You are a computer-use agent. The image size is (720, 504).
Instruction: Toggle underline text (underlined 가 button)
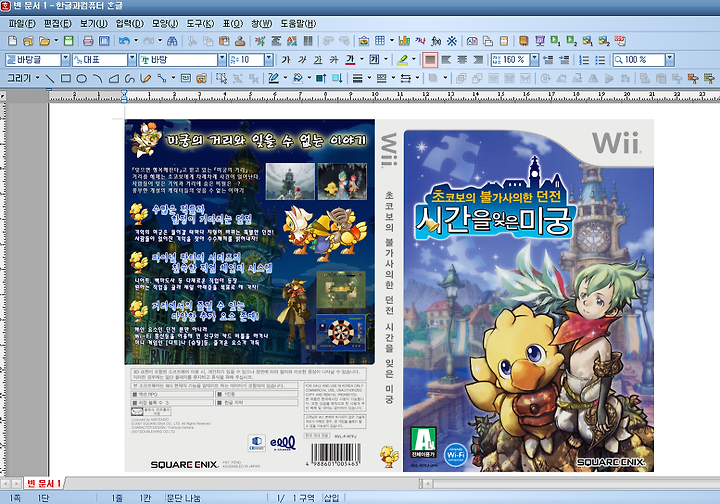(x=318, y=60)
